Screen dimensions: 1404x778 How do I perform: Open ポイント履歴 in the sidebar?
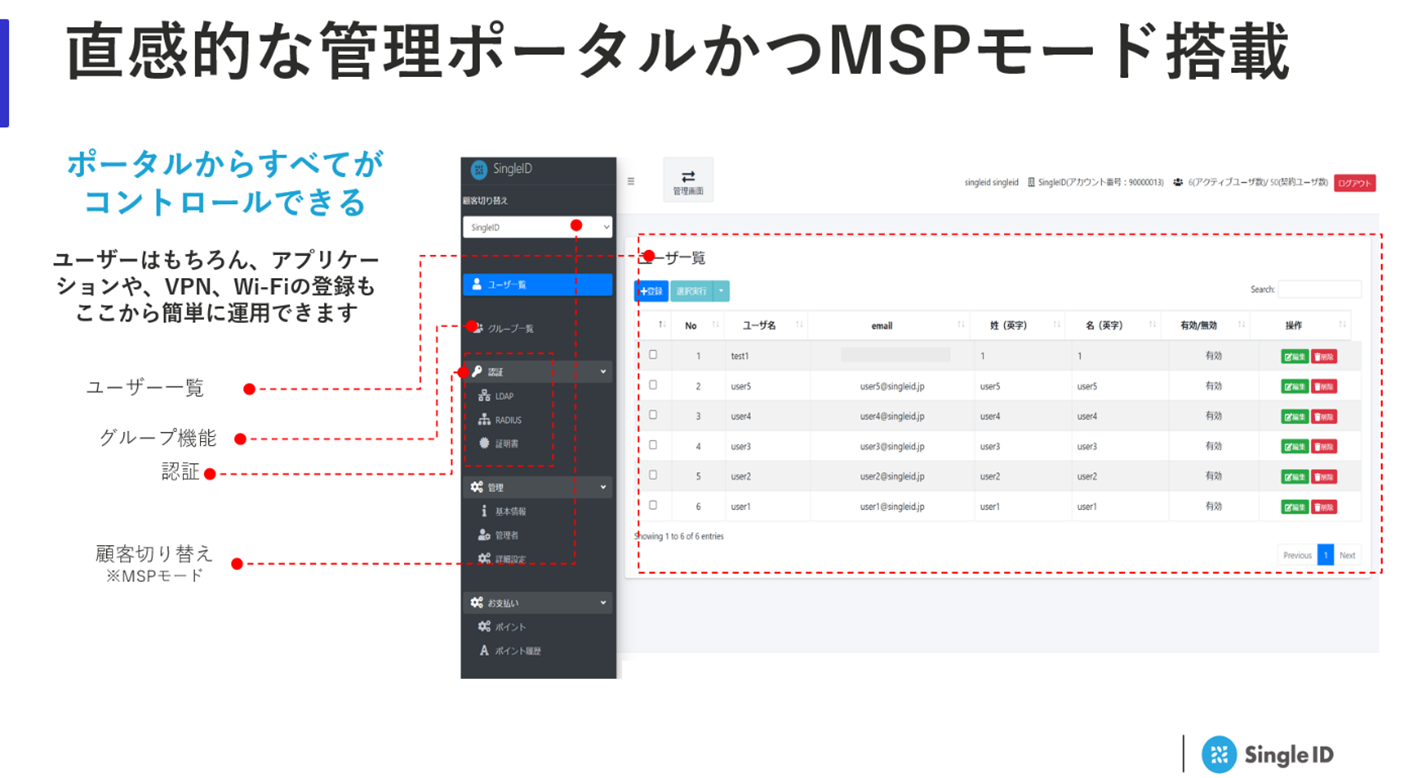[x=518, y=651]
